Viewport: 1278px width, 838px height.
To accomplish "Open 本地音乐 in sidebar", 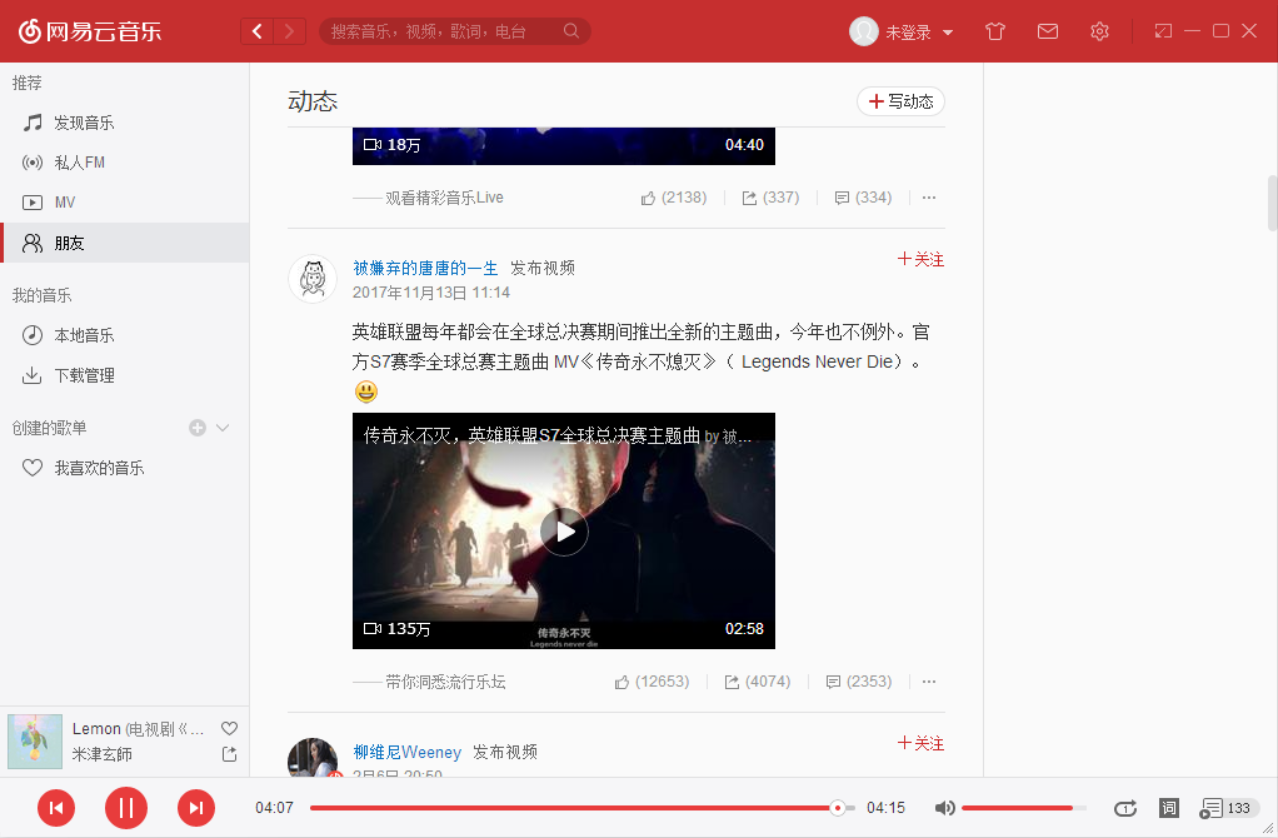I will [x=124, y=335].
